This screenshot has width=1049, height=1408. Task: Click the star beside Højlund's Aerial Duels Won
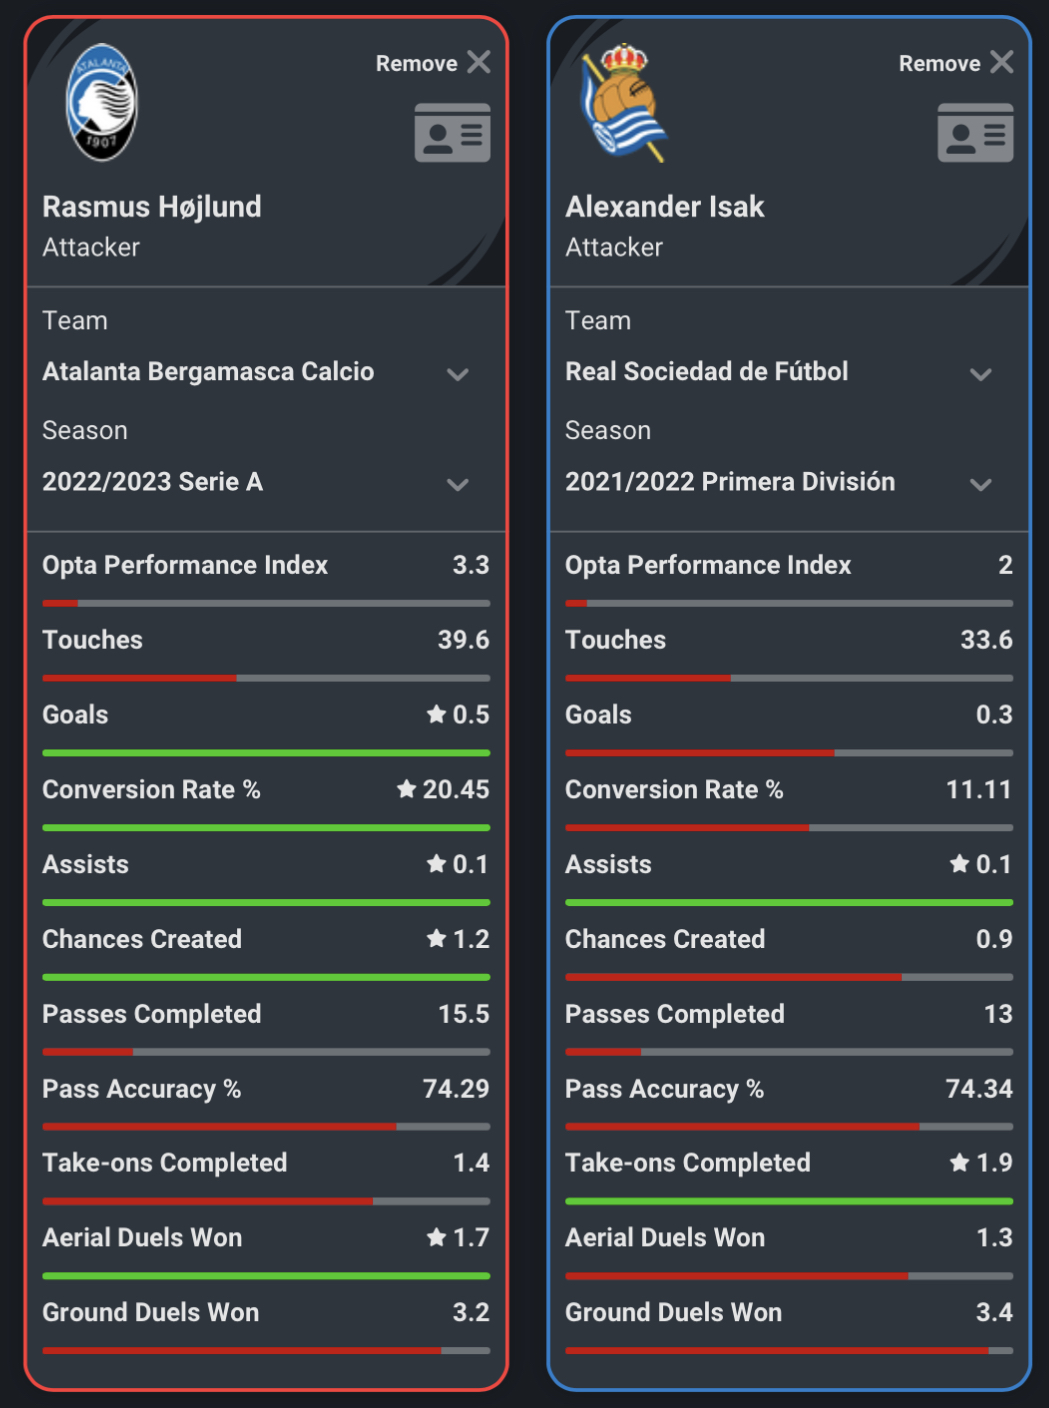[436, 1237]
